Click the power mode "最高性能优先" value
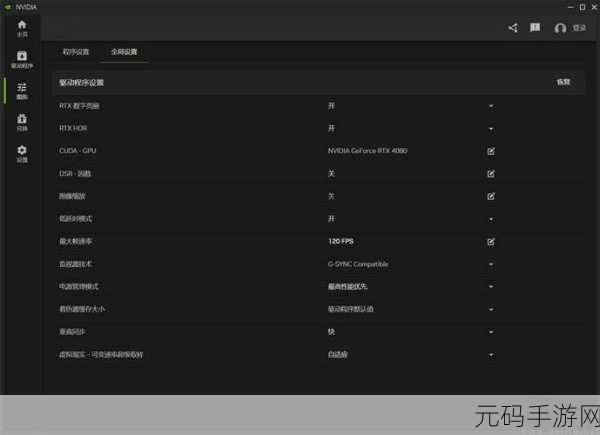 coord(347,286)
